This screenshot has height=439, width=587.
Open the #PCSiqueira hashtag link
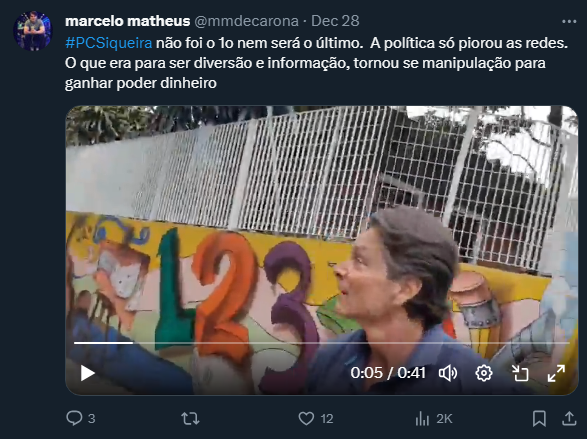109,43
